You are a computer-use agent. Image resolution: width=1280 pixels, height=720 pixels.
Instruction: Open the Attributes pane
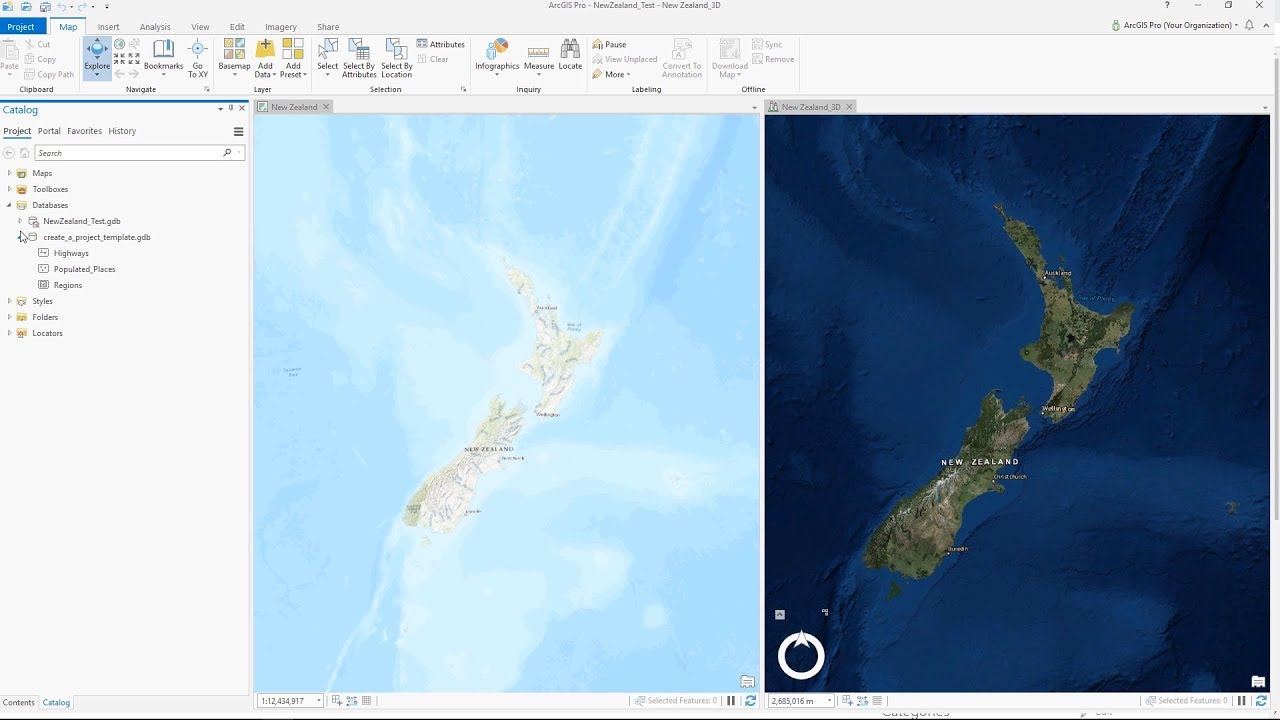coord(441,44)
